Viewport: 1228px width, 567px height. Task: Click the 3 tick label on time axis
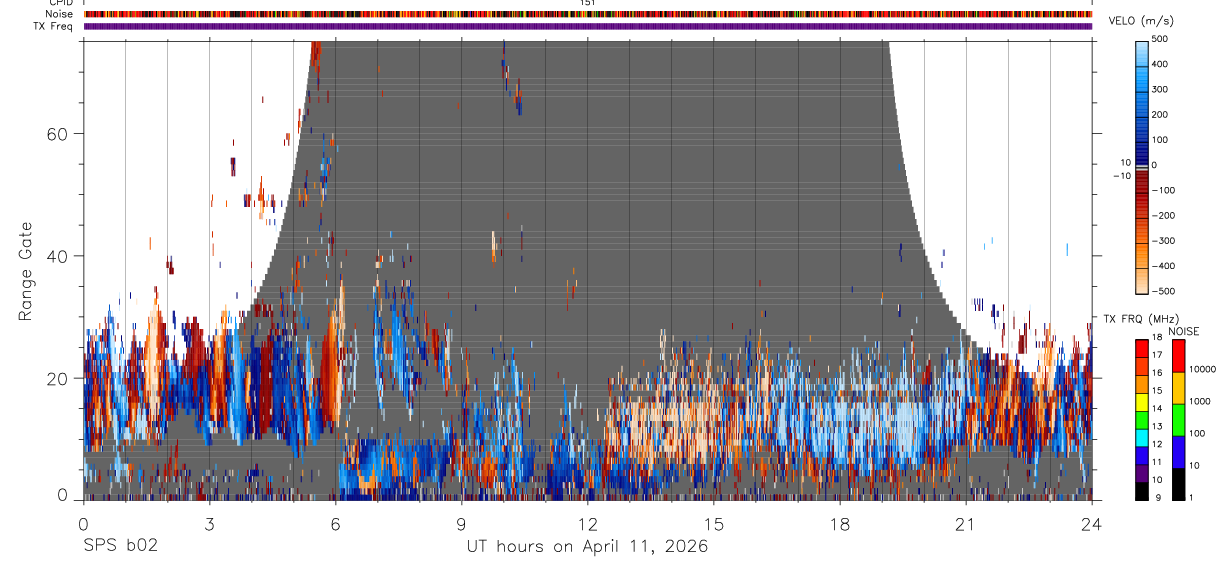click(x=209, y=523)
